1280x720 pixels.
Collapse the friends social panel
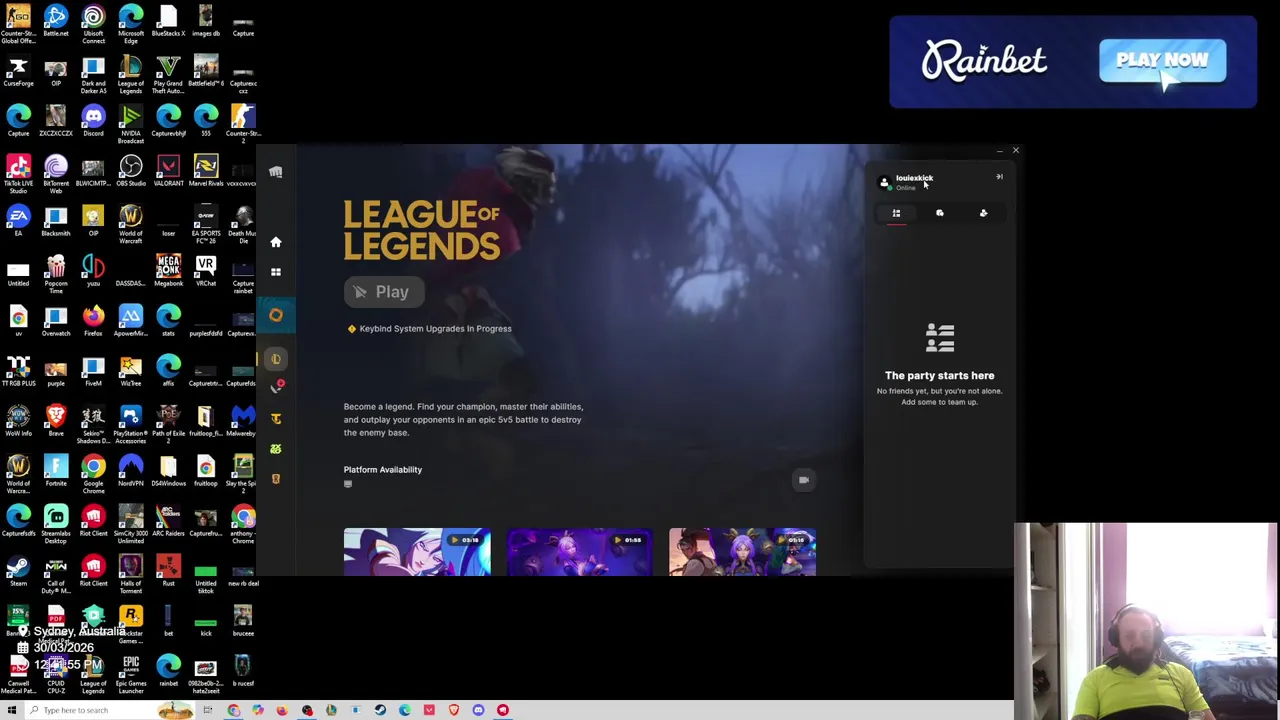tap(999, 177)
